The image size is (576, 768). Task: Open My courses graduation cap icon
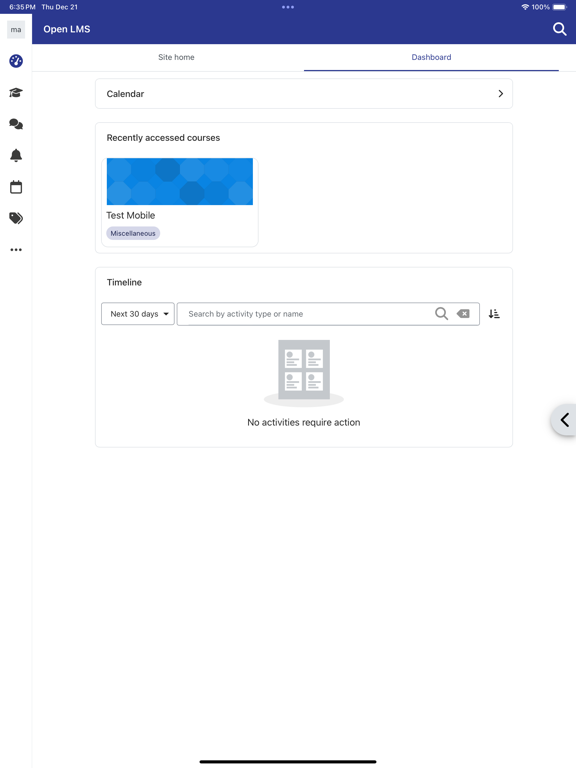pyautogui.click(x=16, y=93)
